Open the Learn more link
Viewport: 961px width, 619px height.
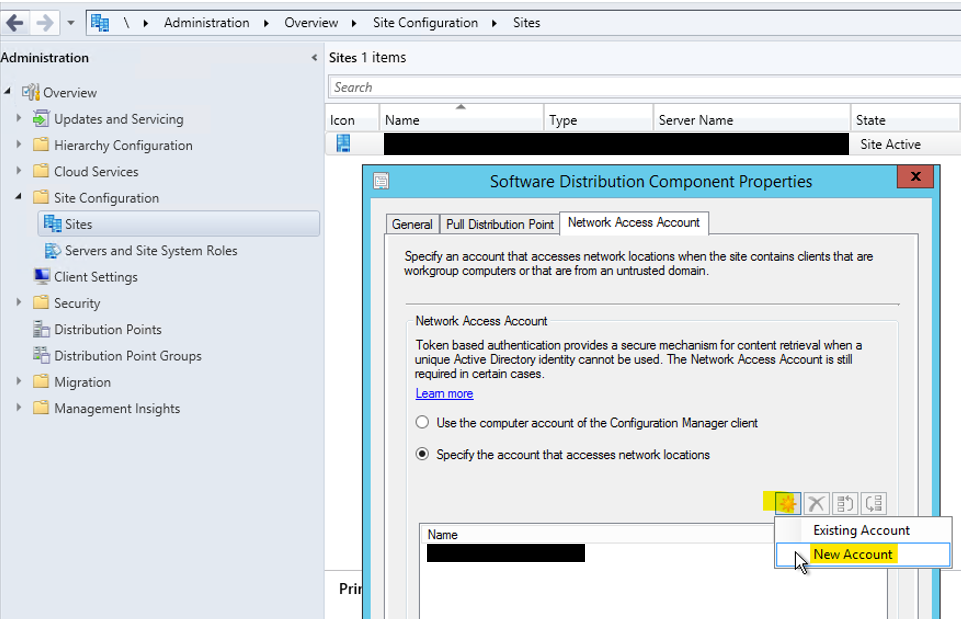click(444, 393)
